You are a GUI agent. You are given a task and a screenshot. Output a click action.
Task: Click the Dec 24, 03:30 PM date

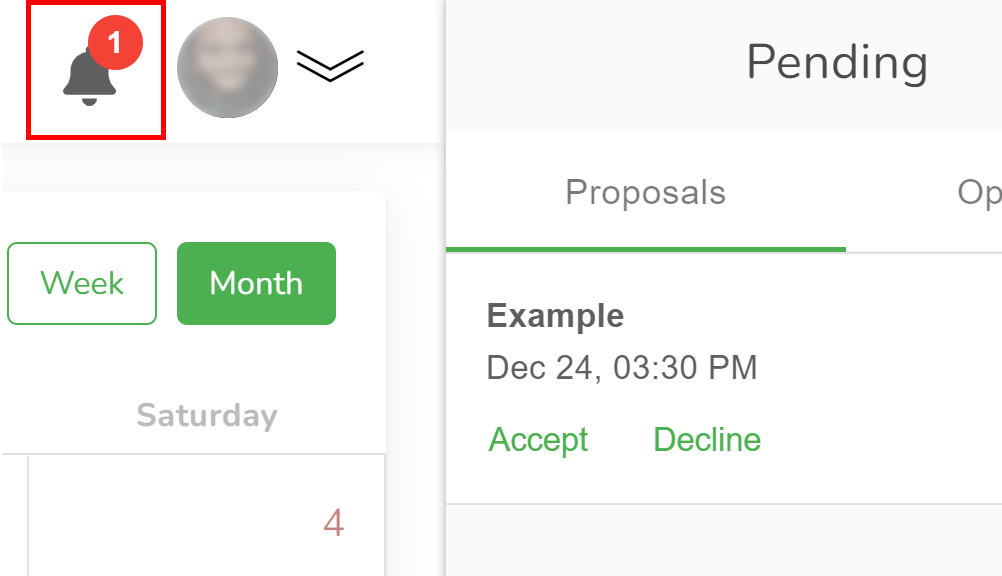(x=621, y=368)
